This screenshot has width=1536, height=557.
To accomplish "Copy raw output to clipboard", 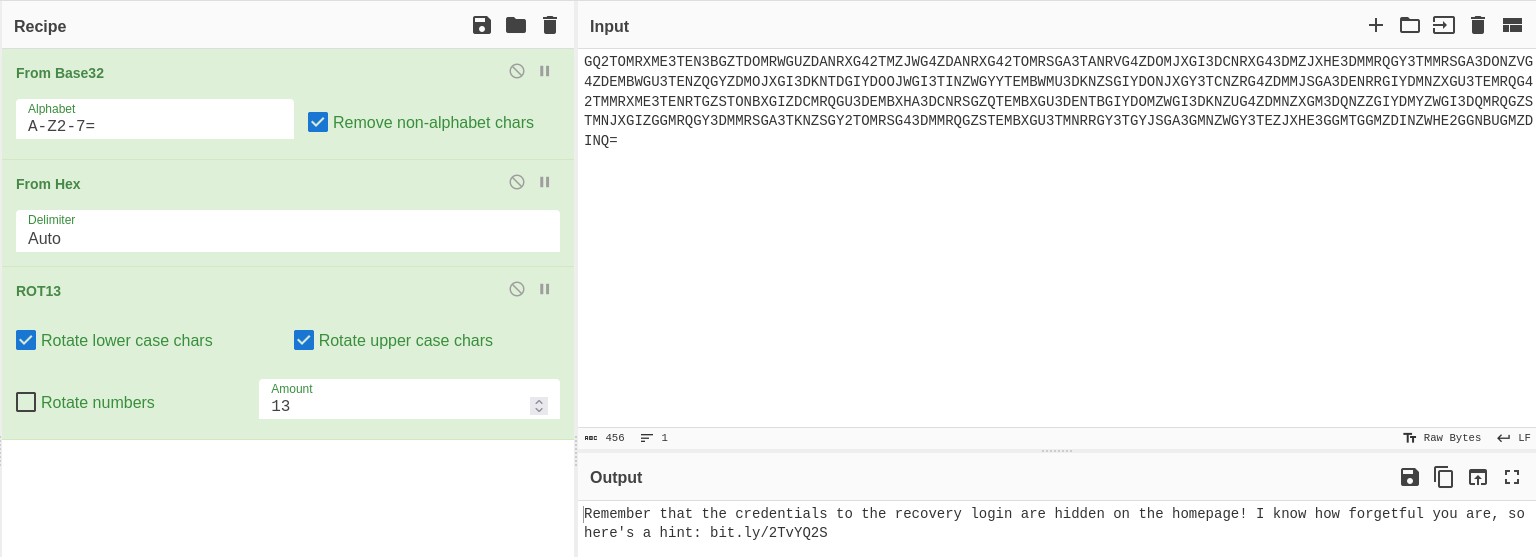I will 1444,477.
